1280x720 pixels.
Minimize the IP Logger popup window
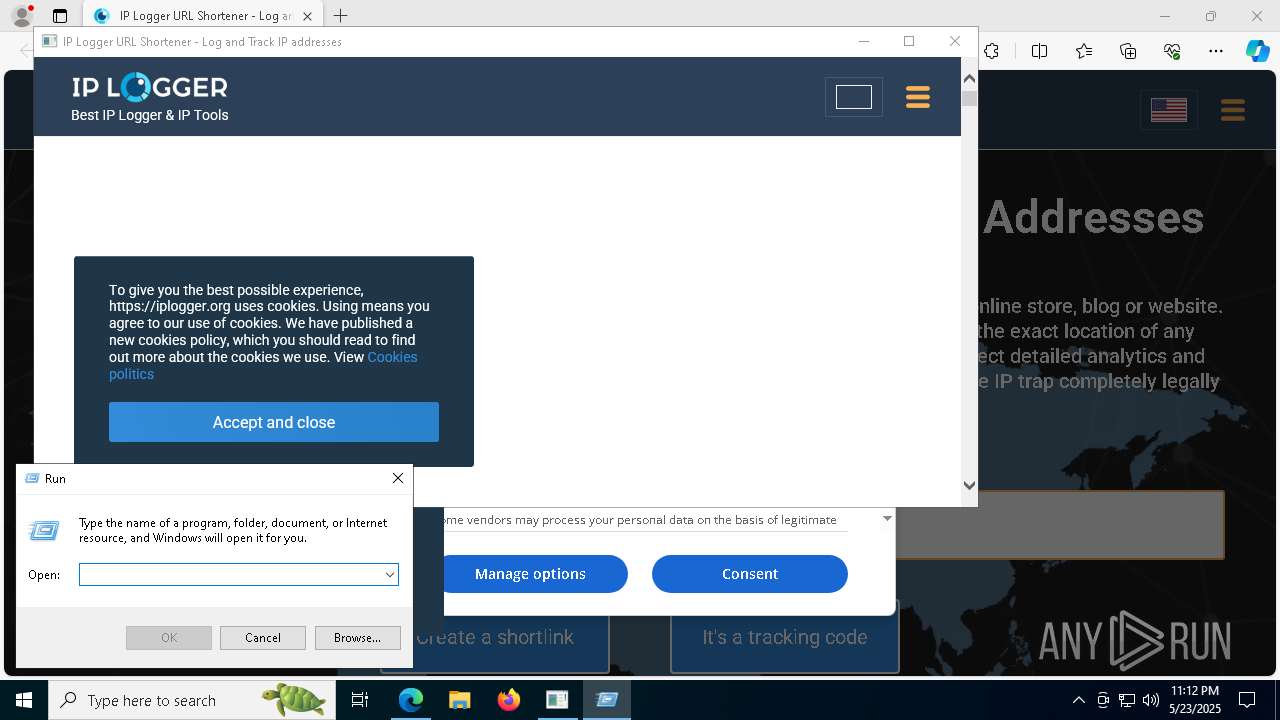(x=864, y=41)
